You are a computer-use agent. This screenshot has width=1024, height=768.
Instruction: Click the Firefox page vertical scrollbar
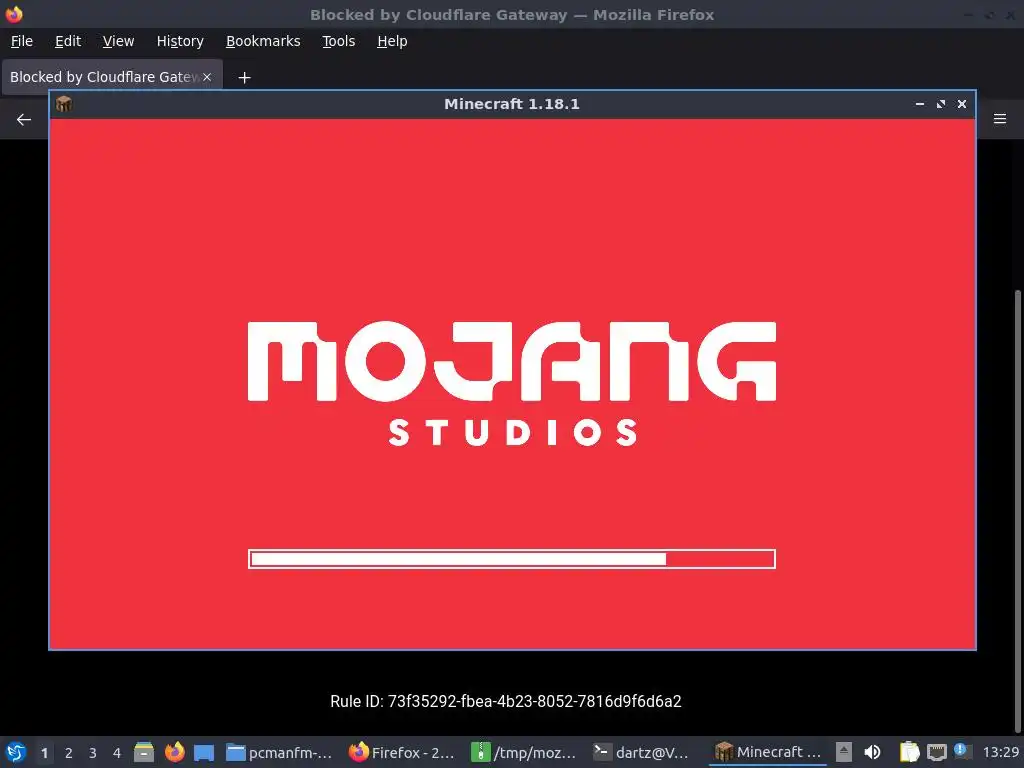(x=1019, y=509)
